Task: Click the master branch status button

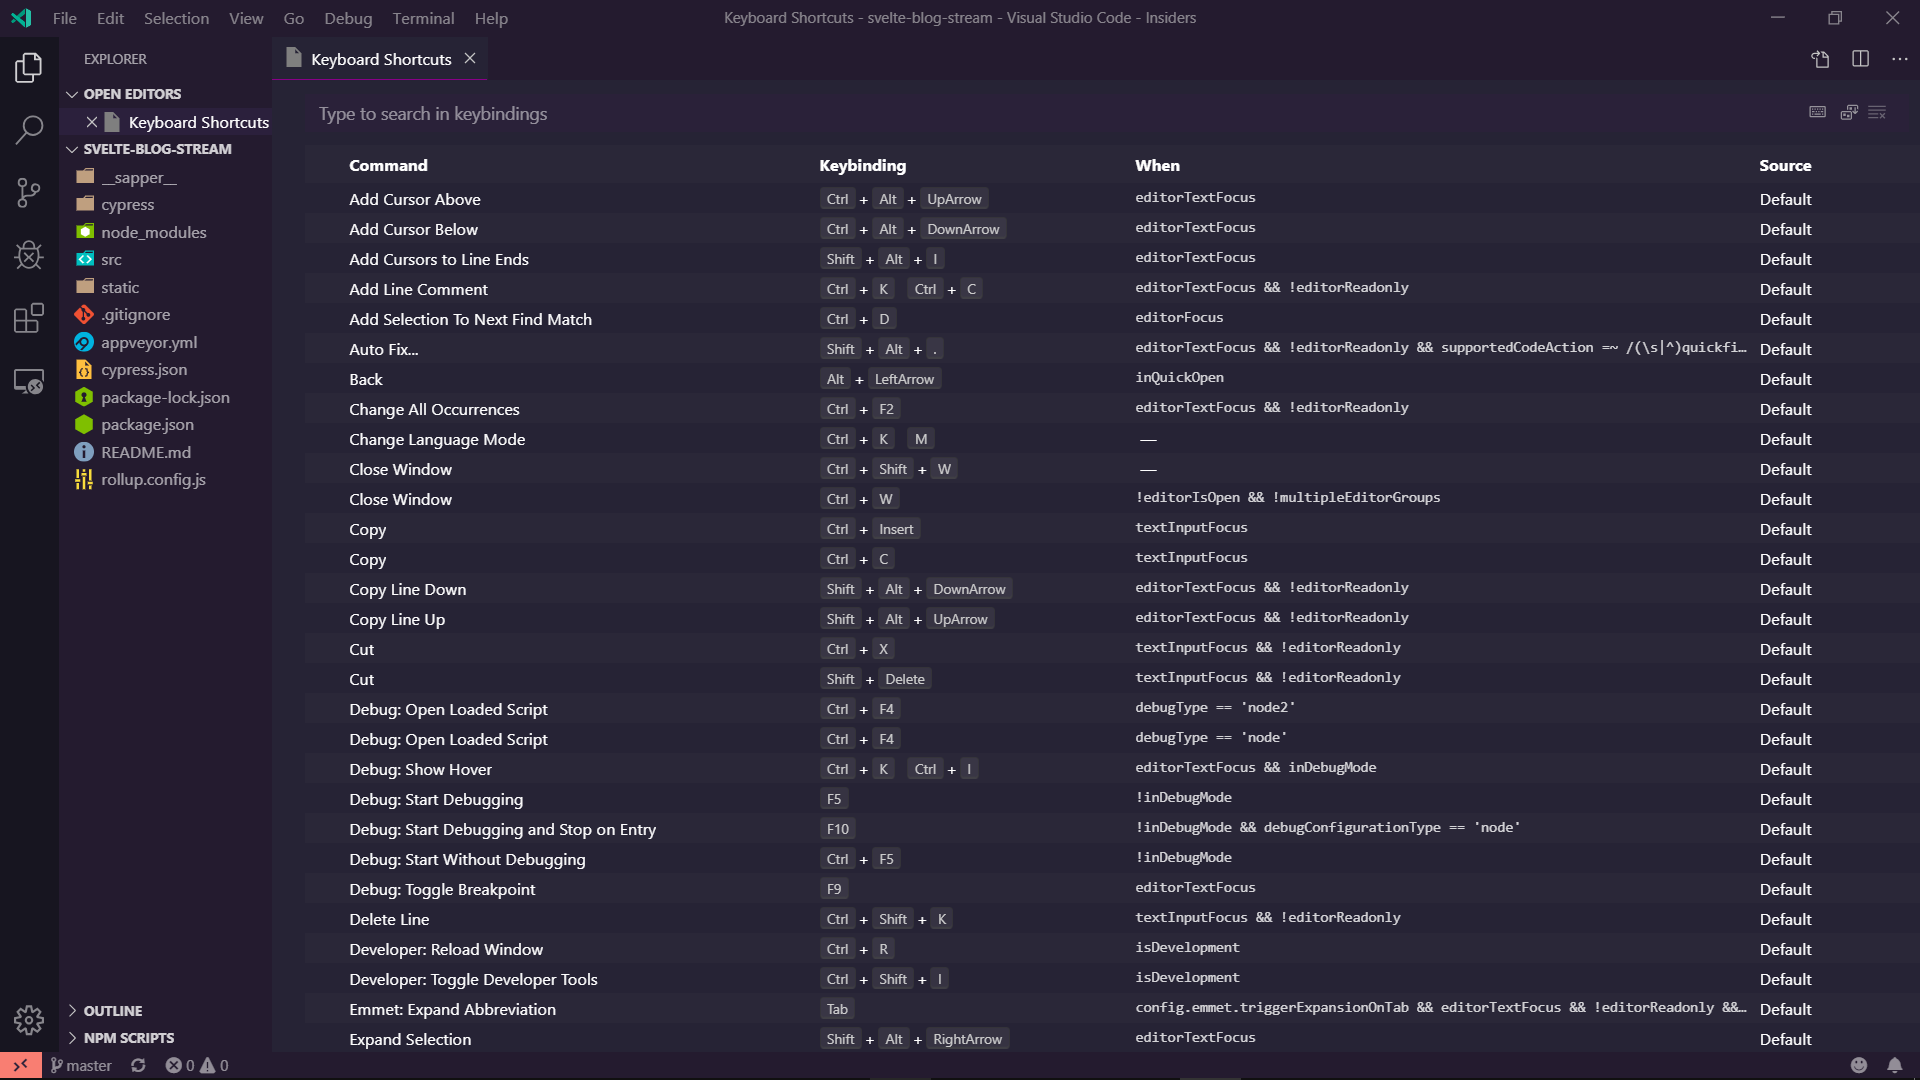Action: (x=79, y=1064)
